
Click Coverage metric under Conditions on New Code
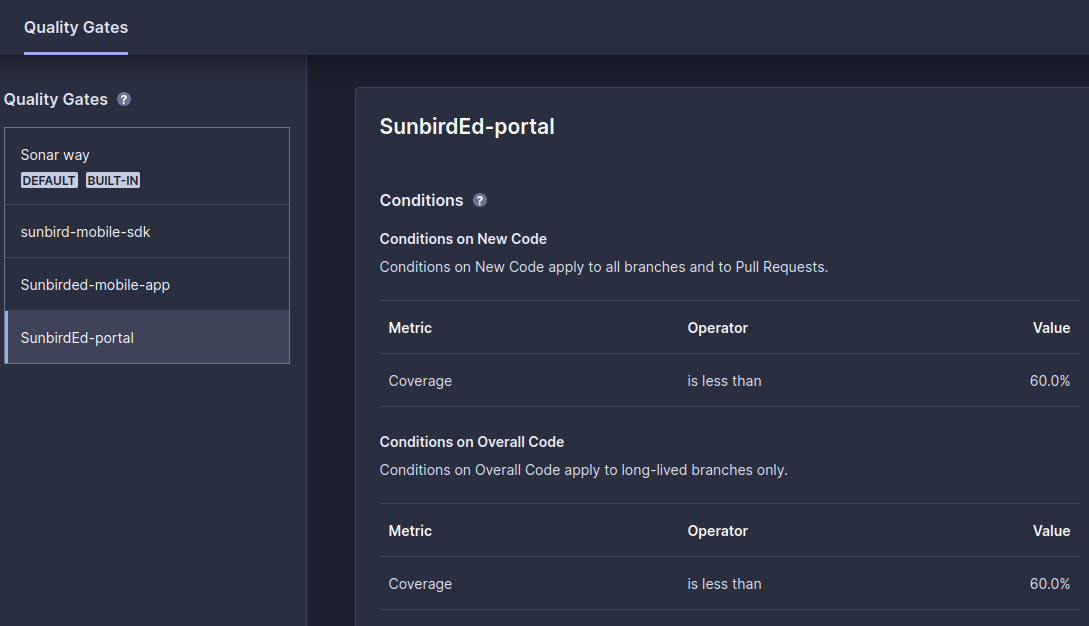[420, 381]
